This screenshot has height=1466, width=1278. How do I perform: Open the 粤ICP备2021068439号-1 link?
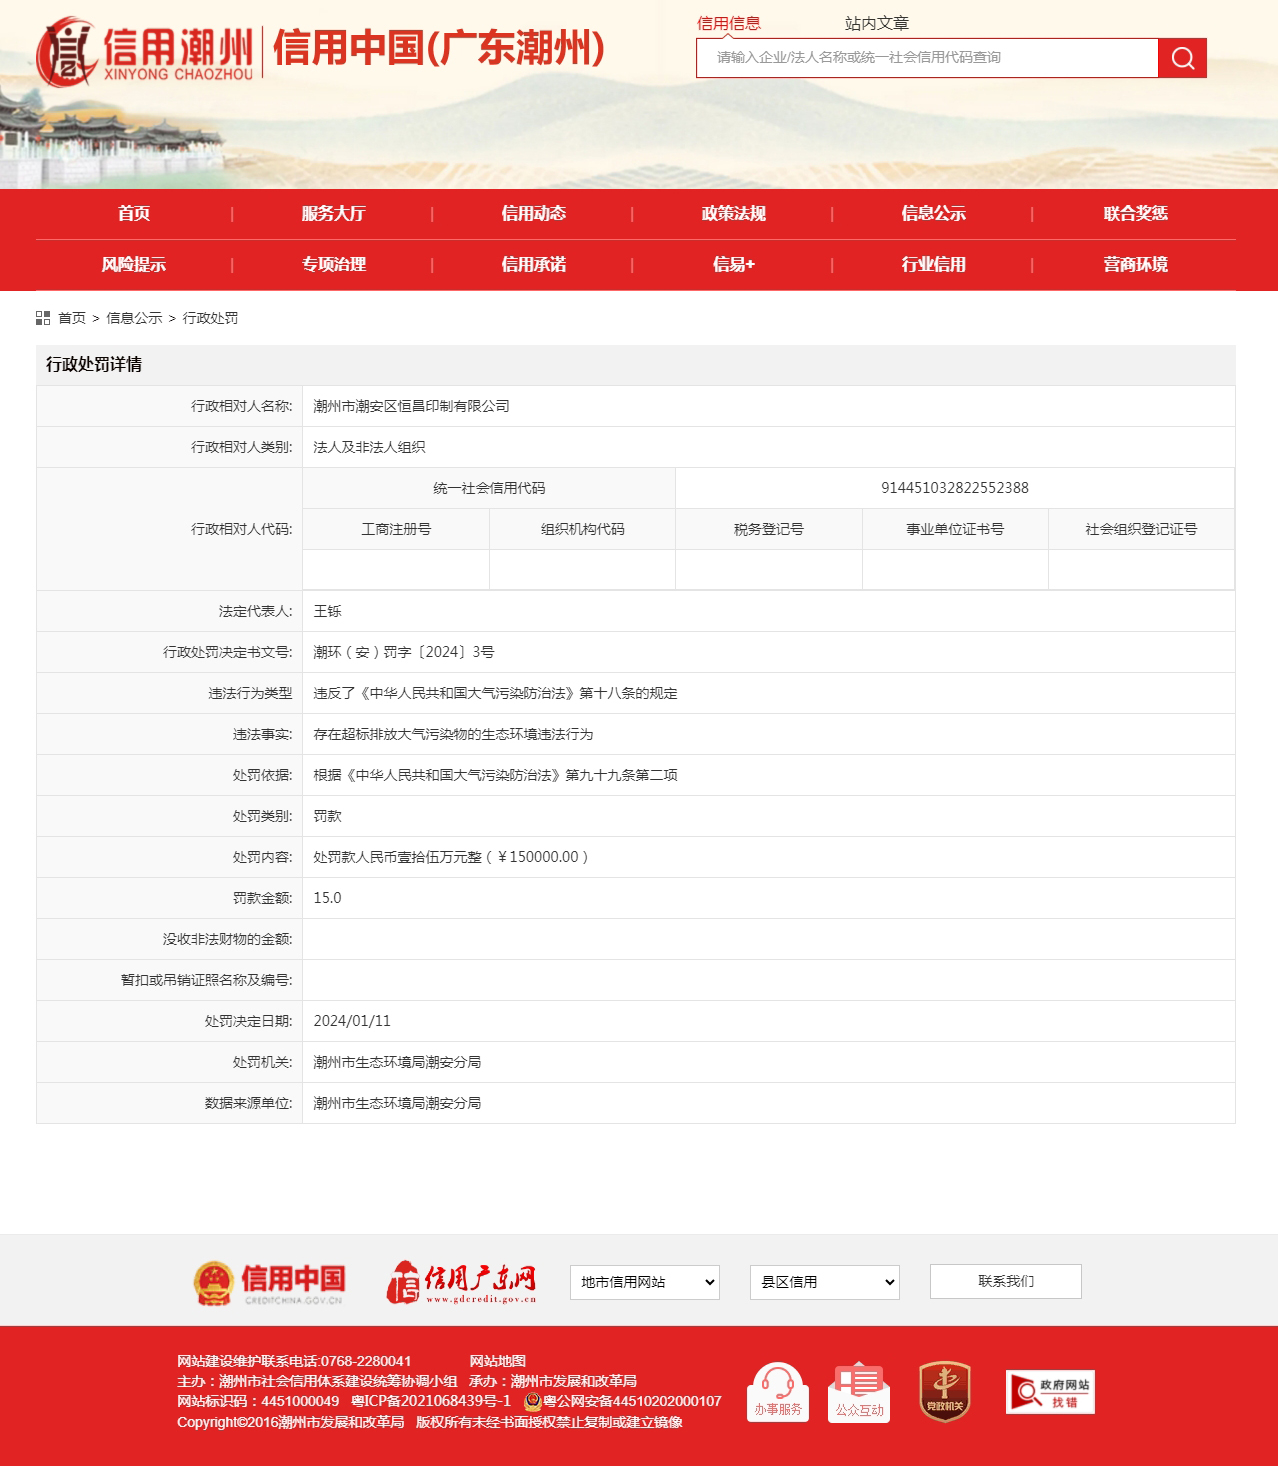431,1401
